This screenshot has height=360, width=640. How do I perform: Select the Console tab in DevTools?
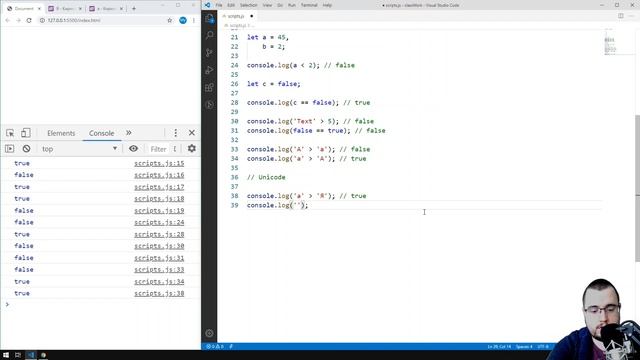(102, 133)
